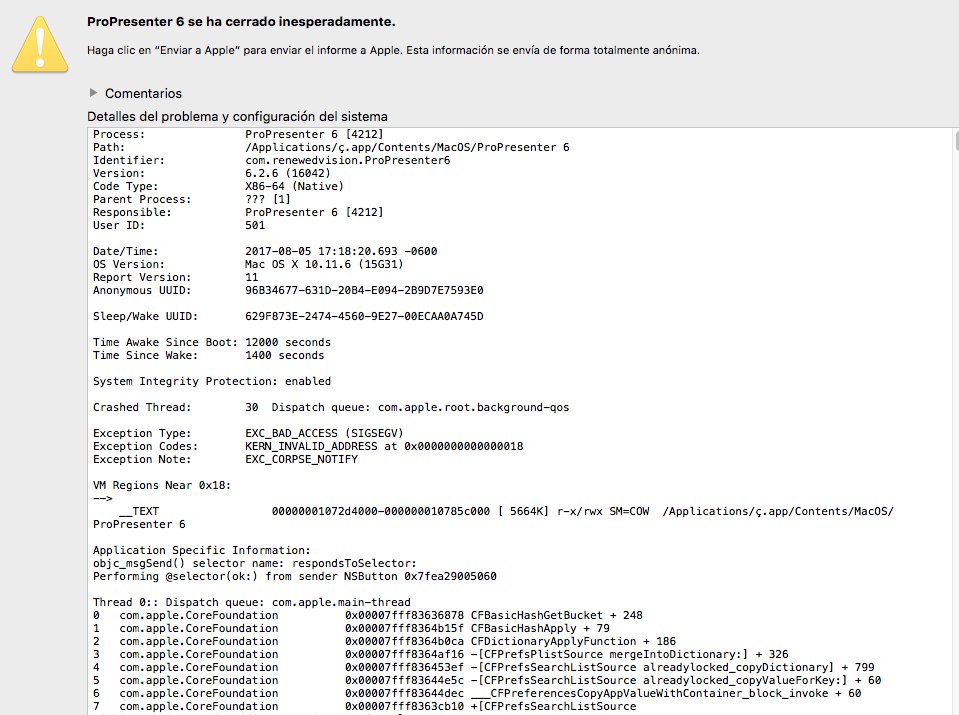Click stack frame 3 CFPrefsPlistSource mergeIntoDictionary
Screen dimensions: 959x715
pyautogui.click(x=440, y=654)
